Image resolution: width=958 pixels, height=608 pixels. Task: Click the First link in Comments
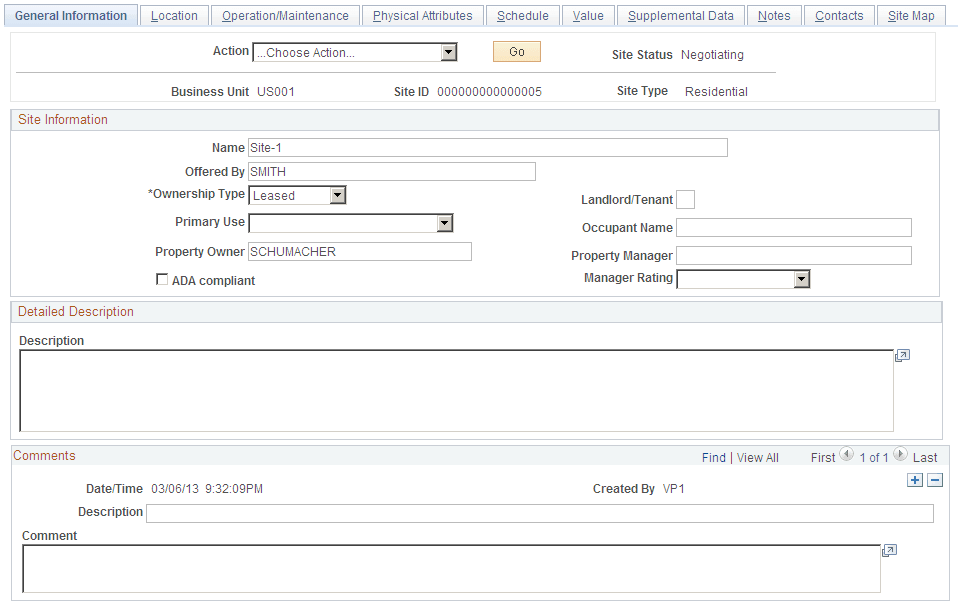click(822, 458)
